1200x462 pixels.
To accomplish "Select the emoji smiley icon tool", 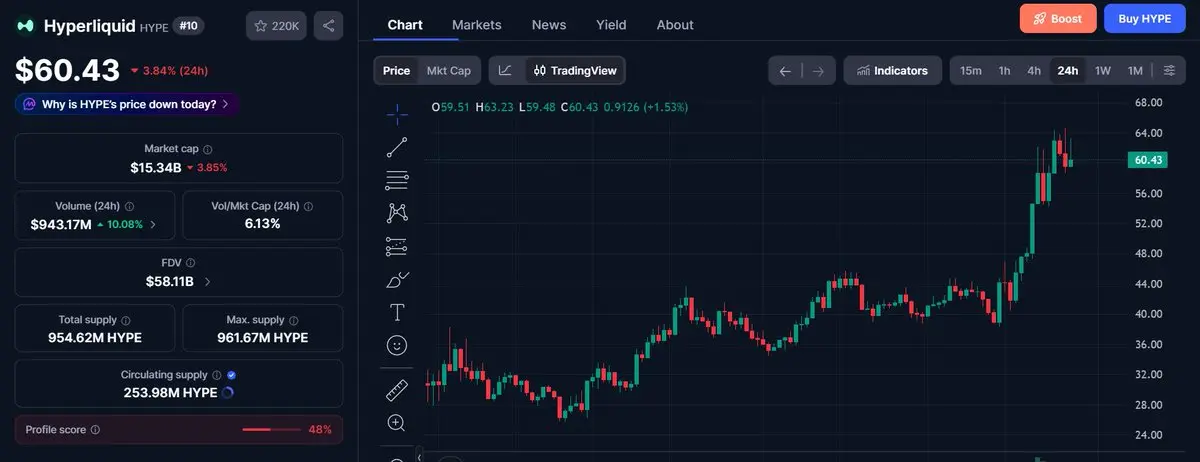I will pyautogui.click(x=397, y=345).
